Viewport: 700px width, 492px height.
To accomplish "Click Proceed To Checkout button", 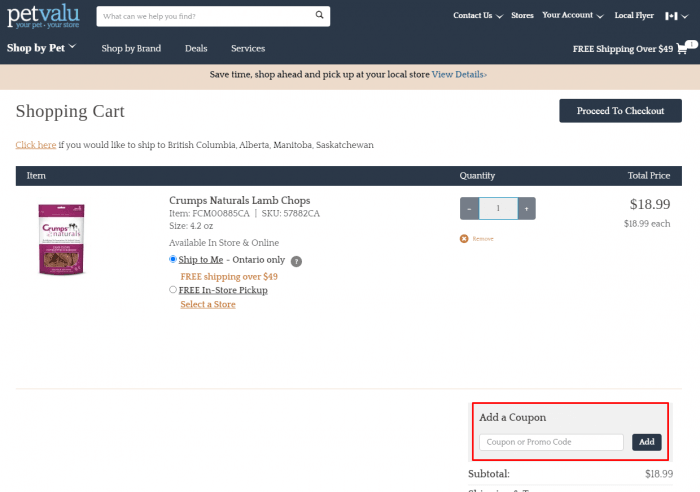I will click(620, 111).
